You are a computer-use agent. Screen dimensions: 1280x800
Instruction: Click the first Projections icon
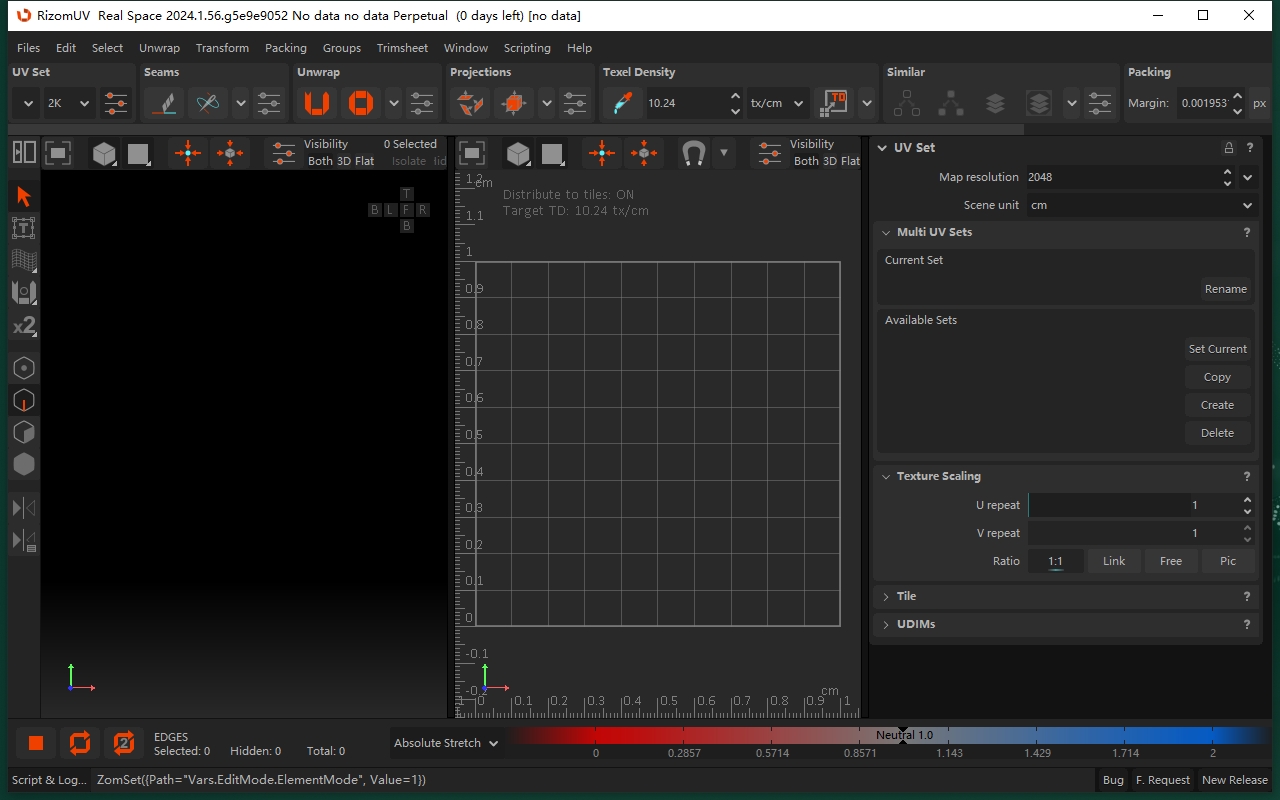(470, 103)
